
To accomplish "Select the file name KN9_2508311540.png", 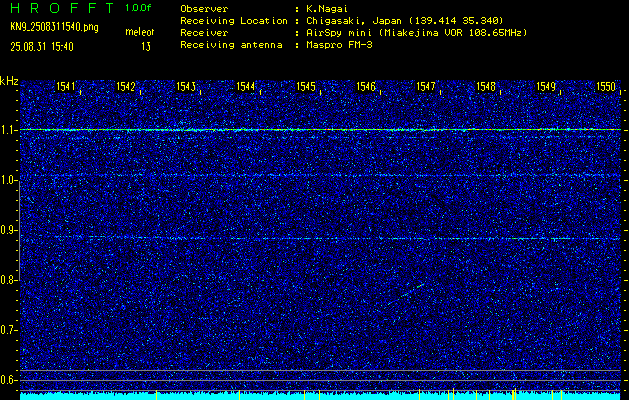I will [x=54, y=28].
